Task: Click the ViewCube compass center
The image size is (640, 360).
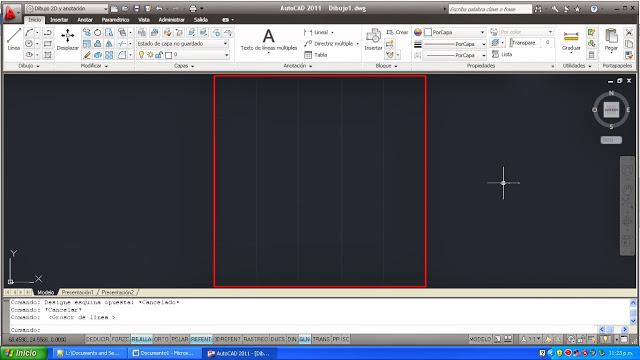Action: tap(611, 109)
